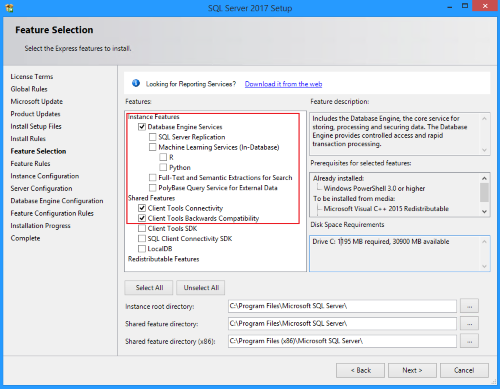Click down arrow of Prerequisites scrollbar
This screenshot has width=500, height=389.
(x=484, y=211)
